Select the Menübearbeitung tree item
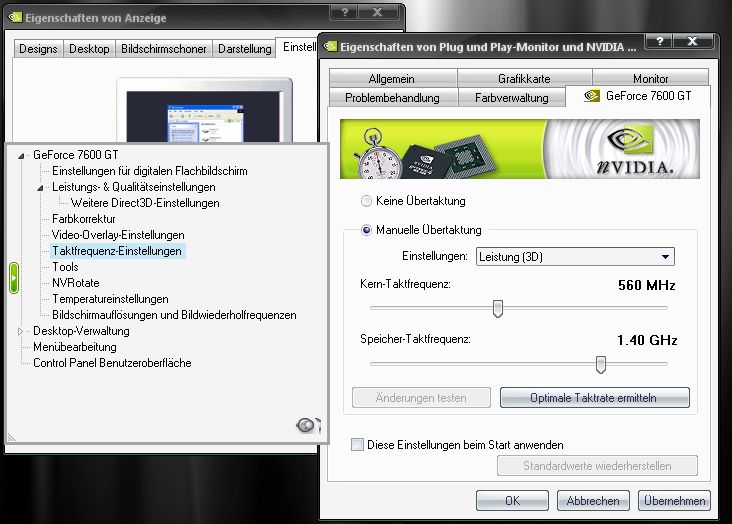732x524 pixels. click(75, 347)
